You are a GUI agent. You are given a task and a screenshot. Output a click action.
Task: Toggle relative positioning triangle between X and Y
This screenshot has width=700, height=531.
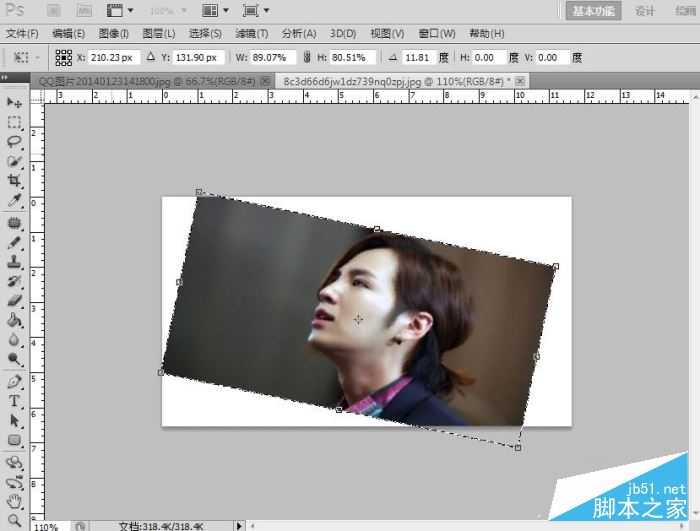(151, 58)
